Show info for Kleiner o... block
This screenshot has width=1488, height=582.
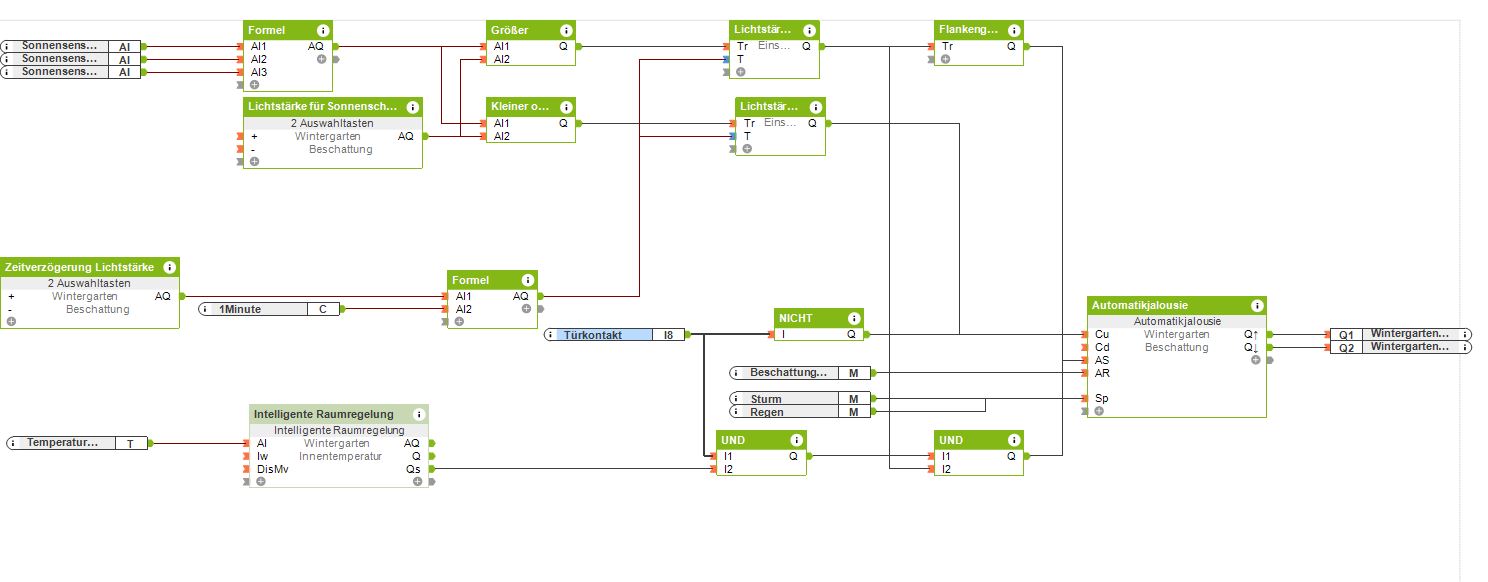[566, 108]
